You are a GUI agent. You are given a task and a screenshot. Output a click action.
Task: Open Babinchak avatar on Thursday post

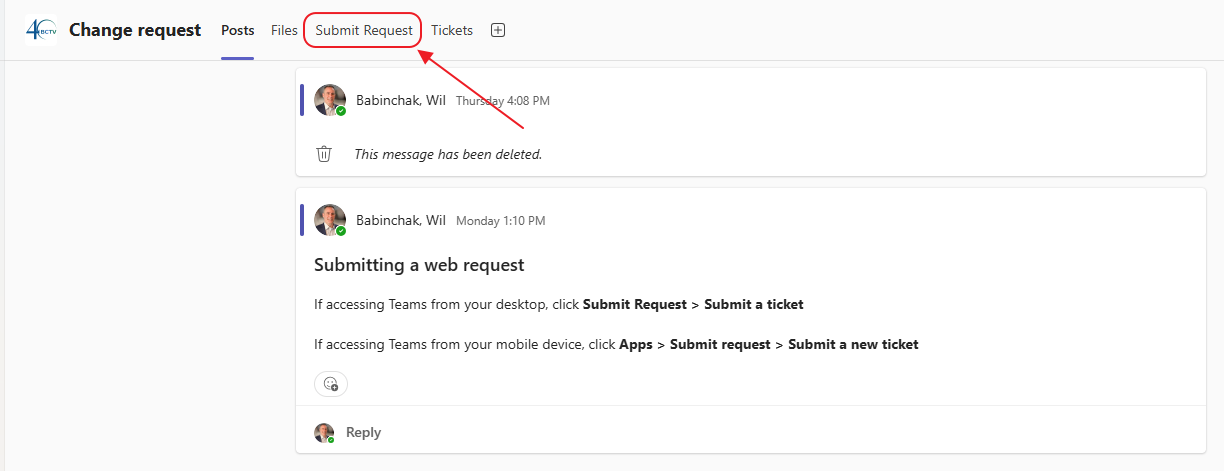coord(330,100)
